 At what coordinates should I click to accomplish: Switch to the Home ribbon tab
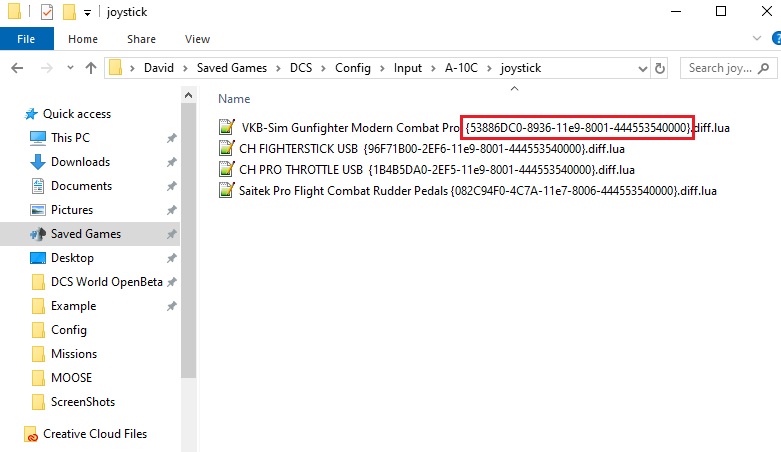(83, 39)
